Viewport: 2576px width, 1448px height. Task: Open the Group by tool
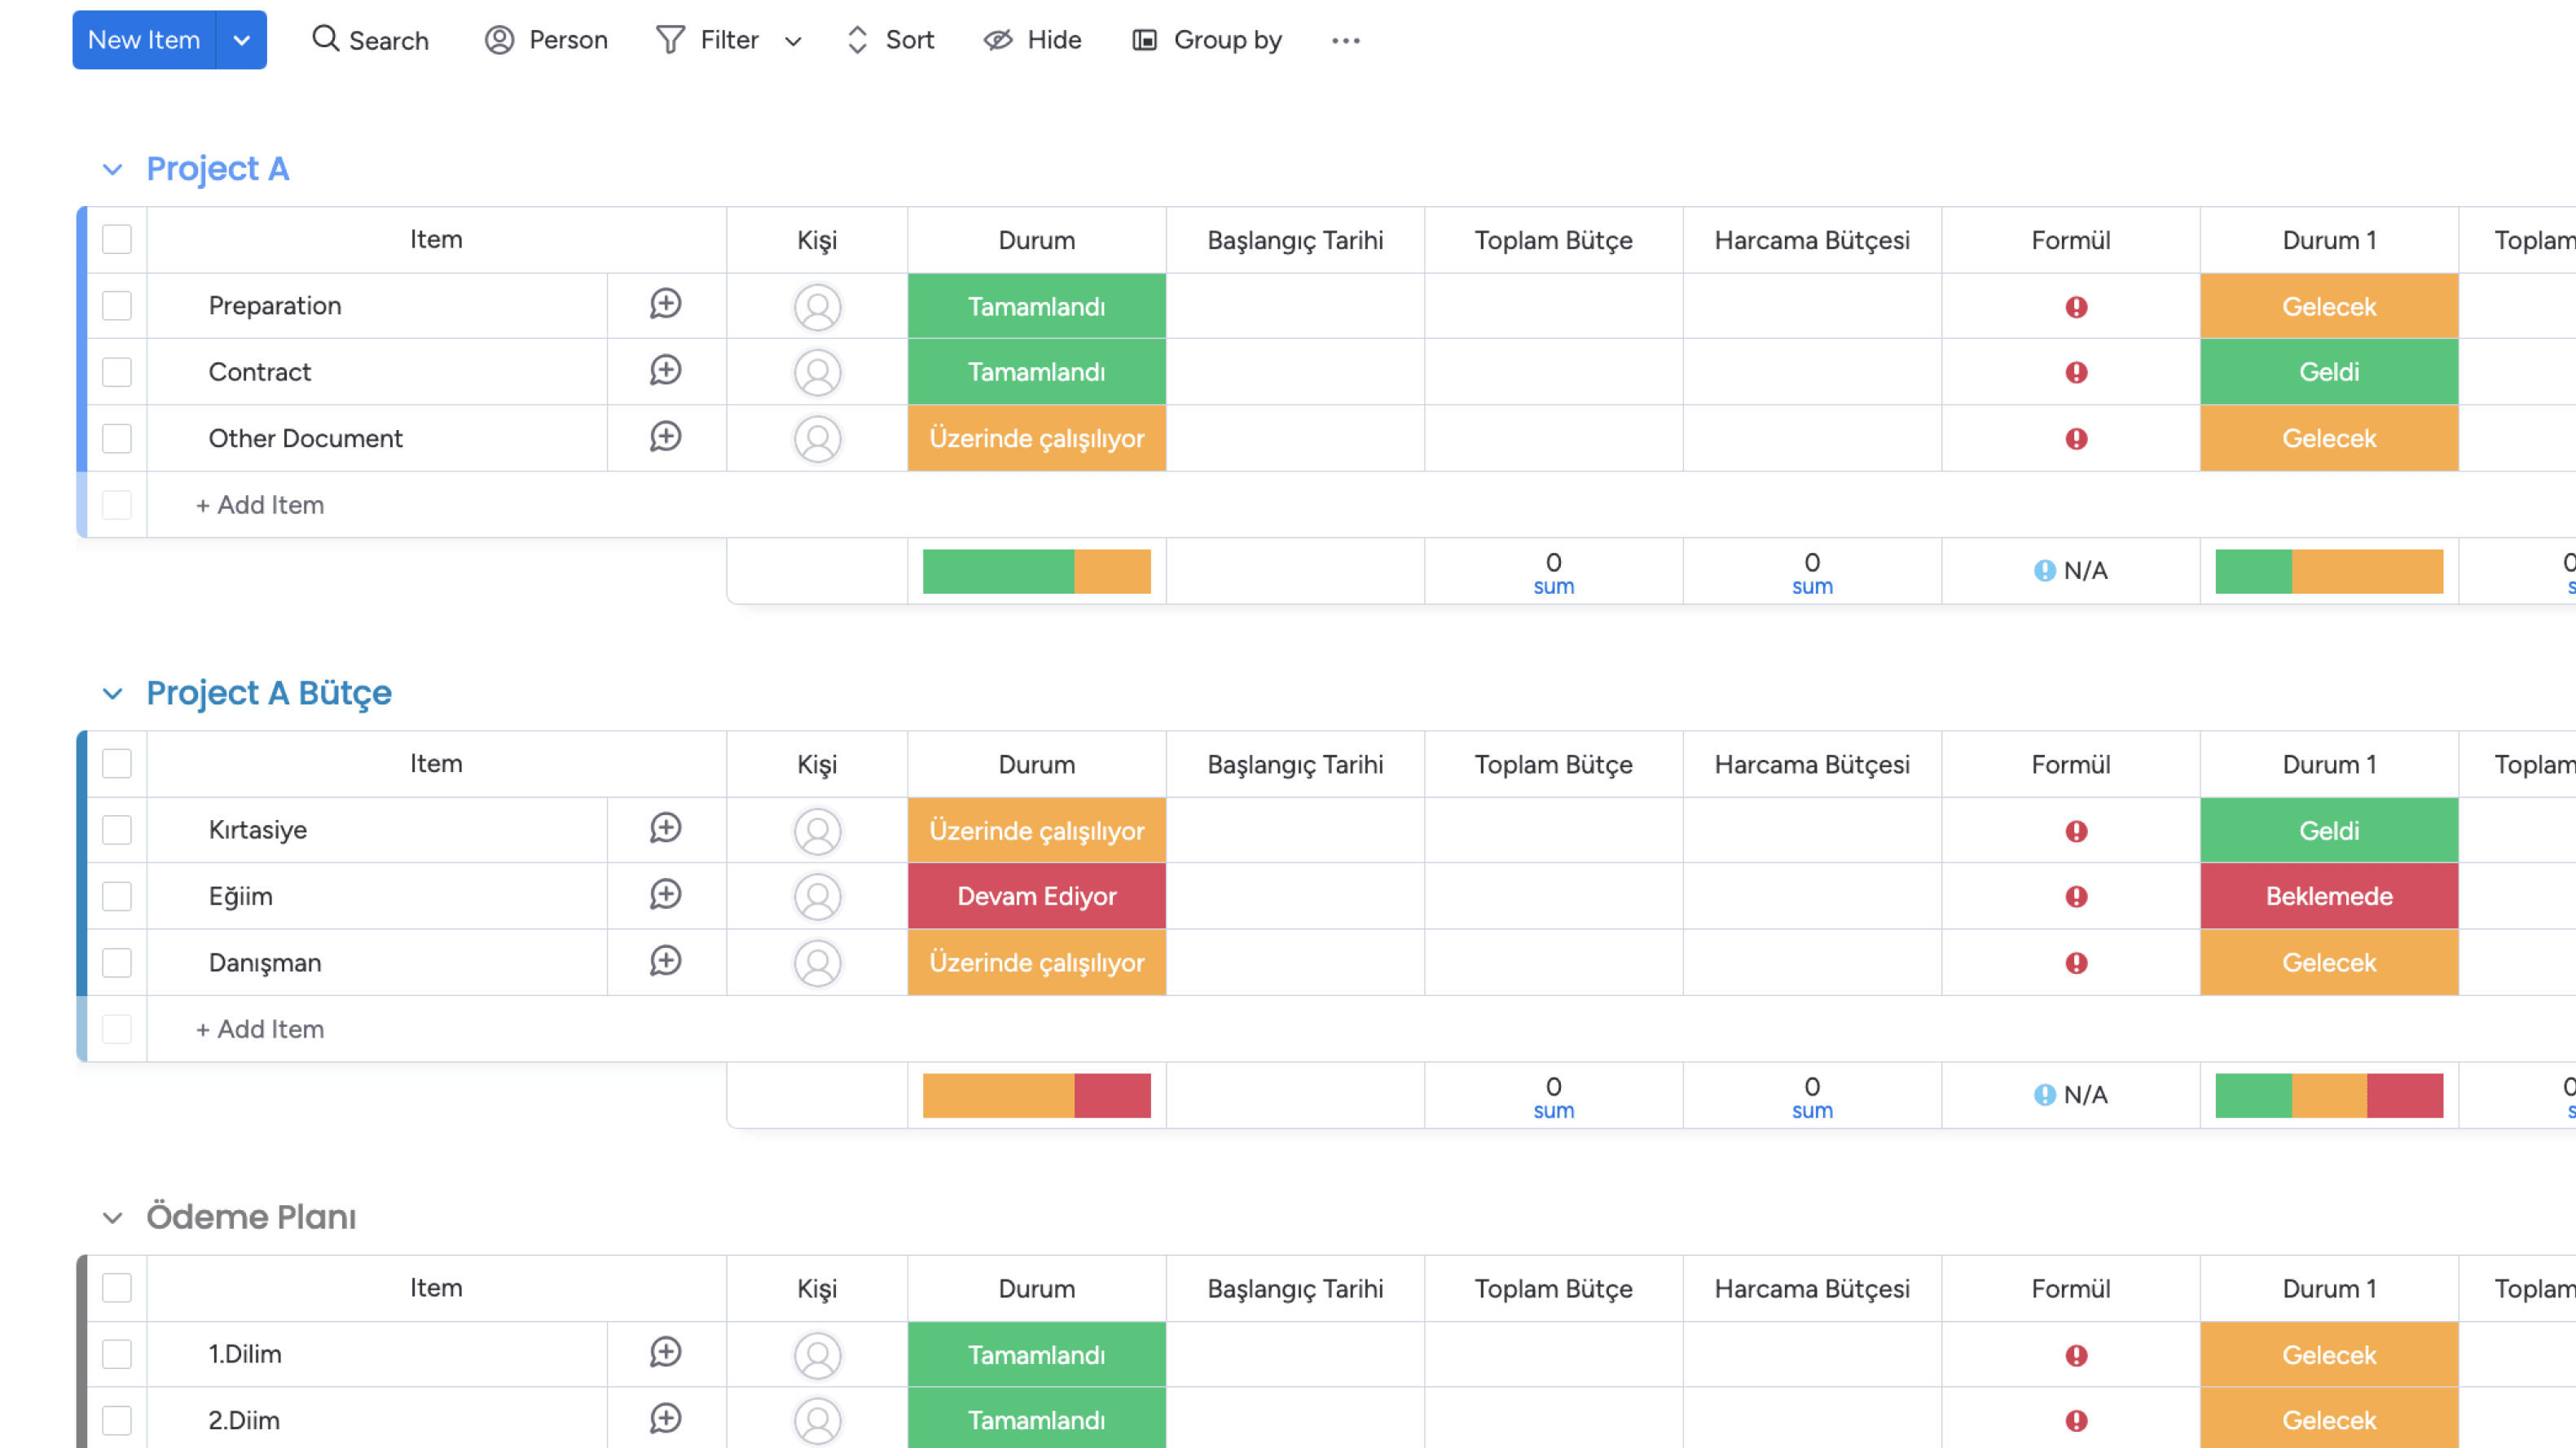click(x=1206, y=40)
